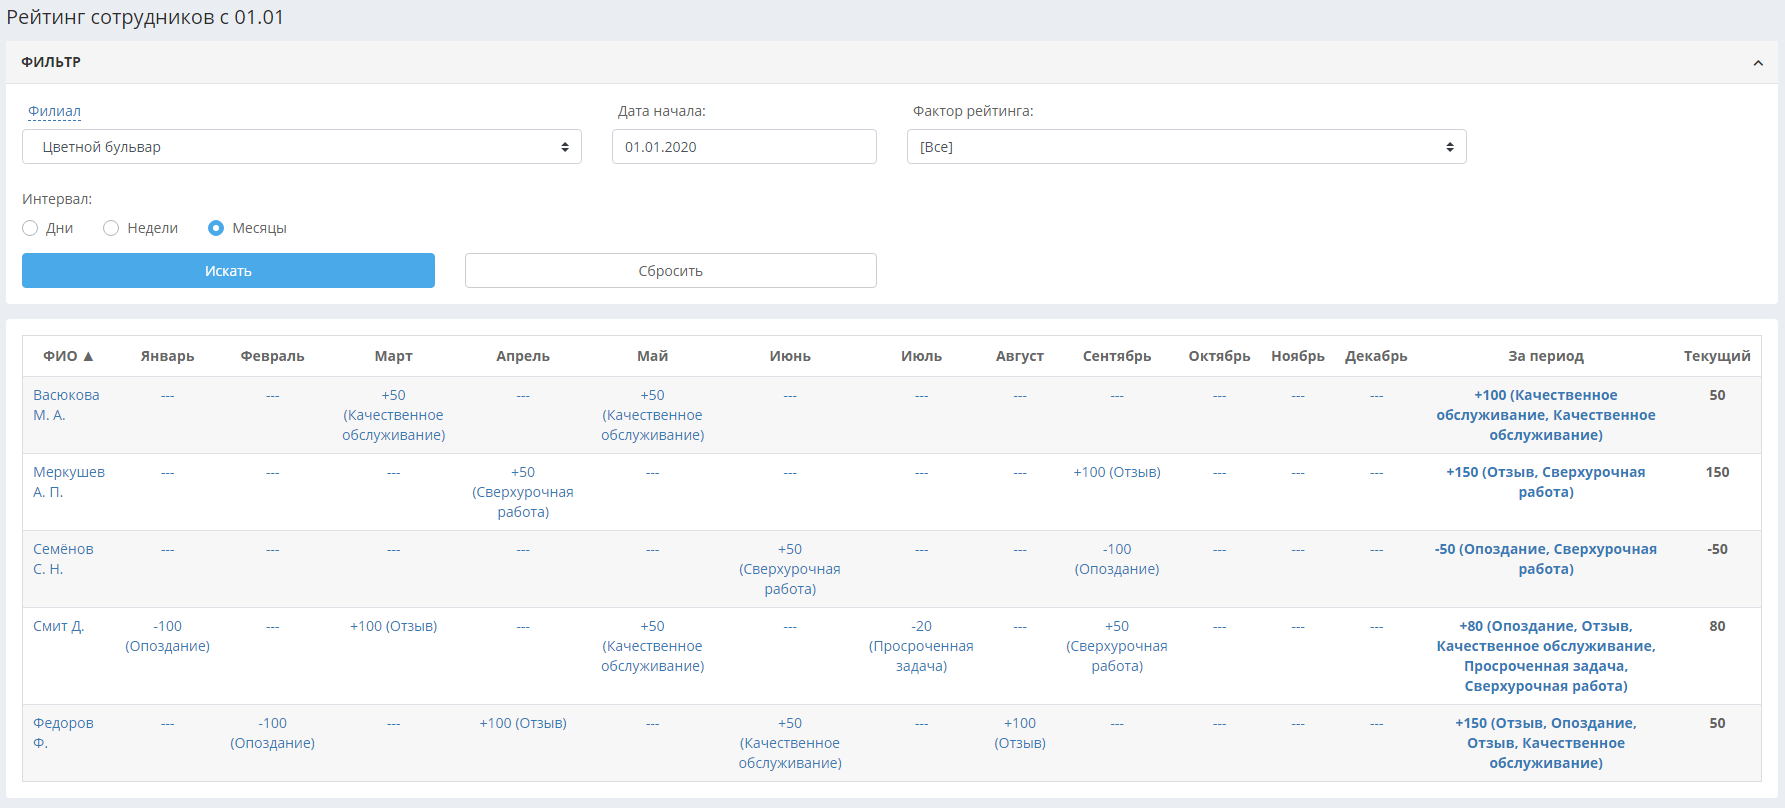Screen dimensions: 1785x808
Task: Click the Искать button
Action: [228, 271]
